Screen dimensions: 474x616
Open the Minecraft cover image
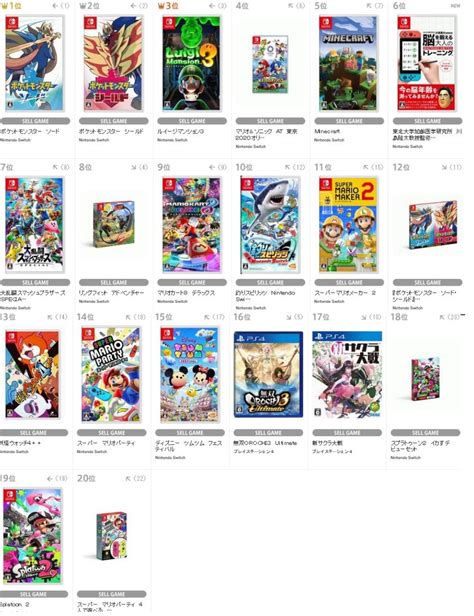point(349,64)
